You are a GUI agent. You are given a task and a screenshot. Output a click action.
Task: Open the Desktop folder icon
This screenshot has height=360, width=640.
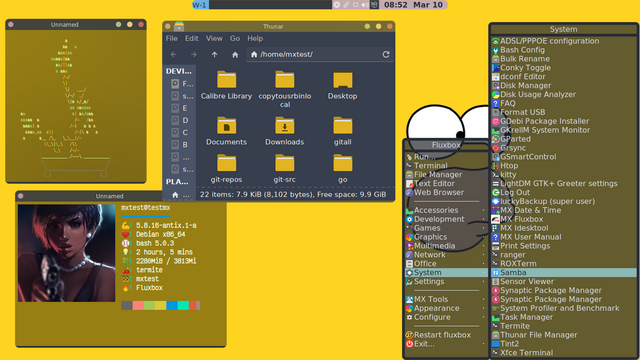(342, 86)
